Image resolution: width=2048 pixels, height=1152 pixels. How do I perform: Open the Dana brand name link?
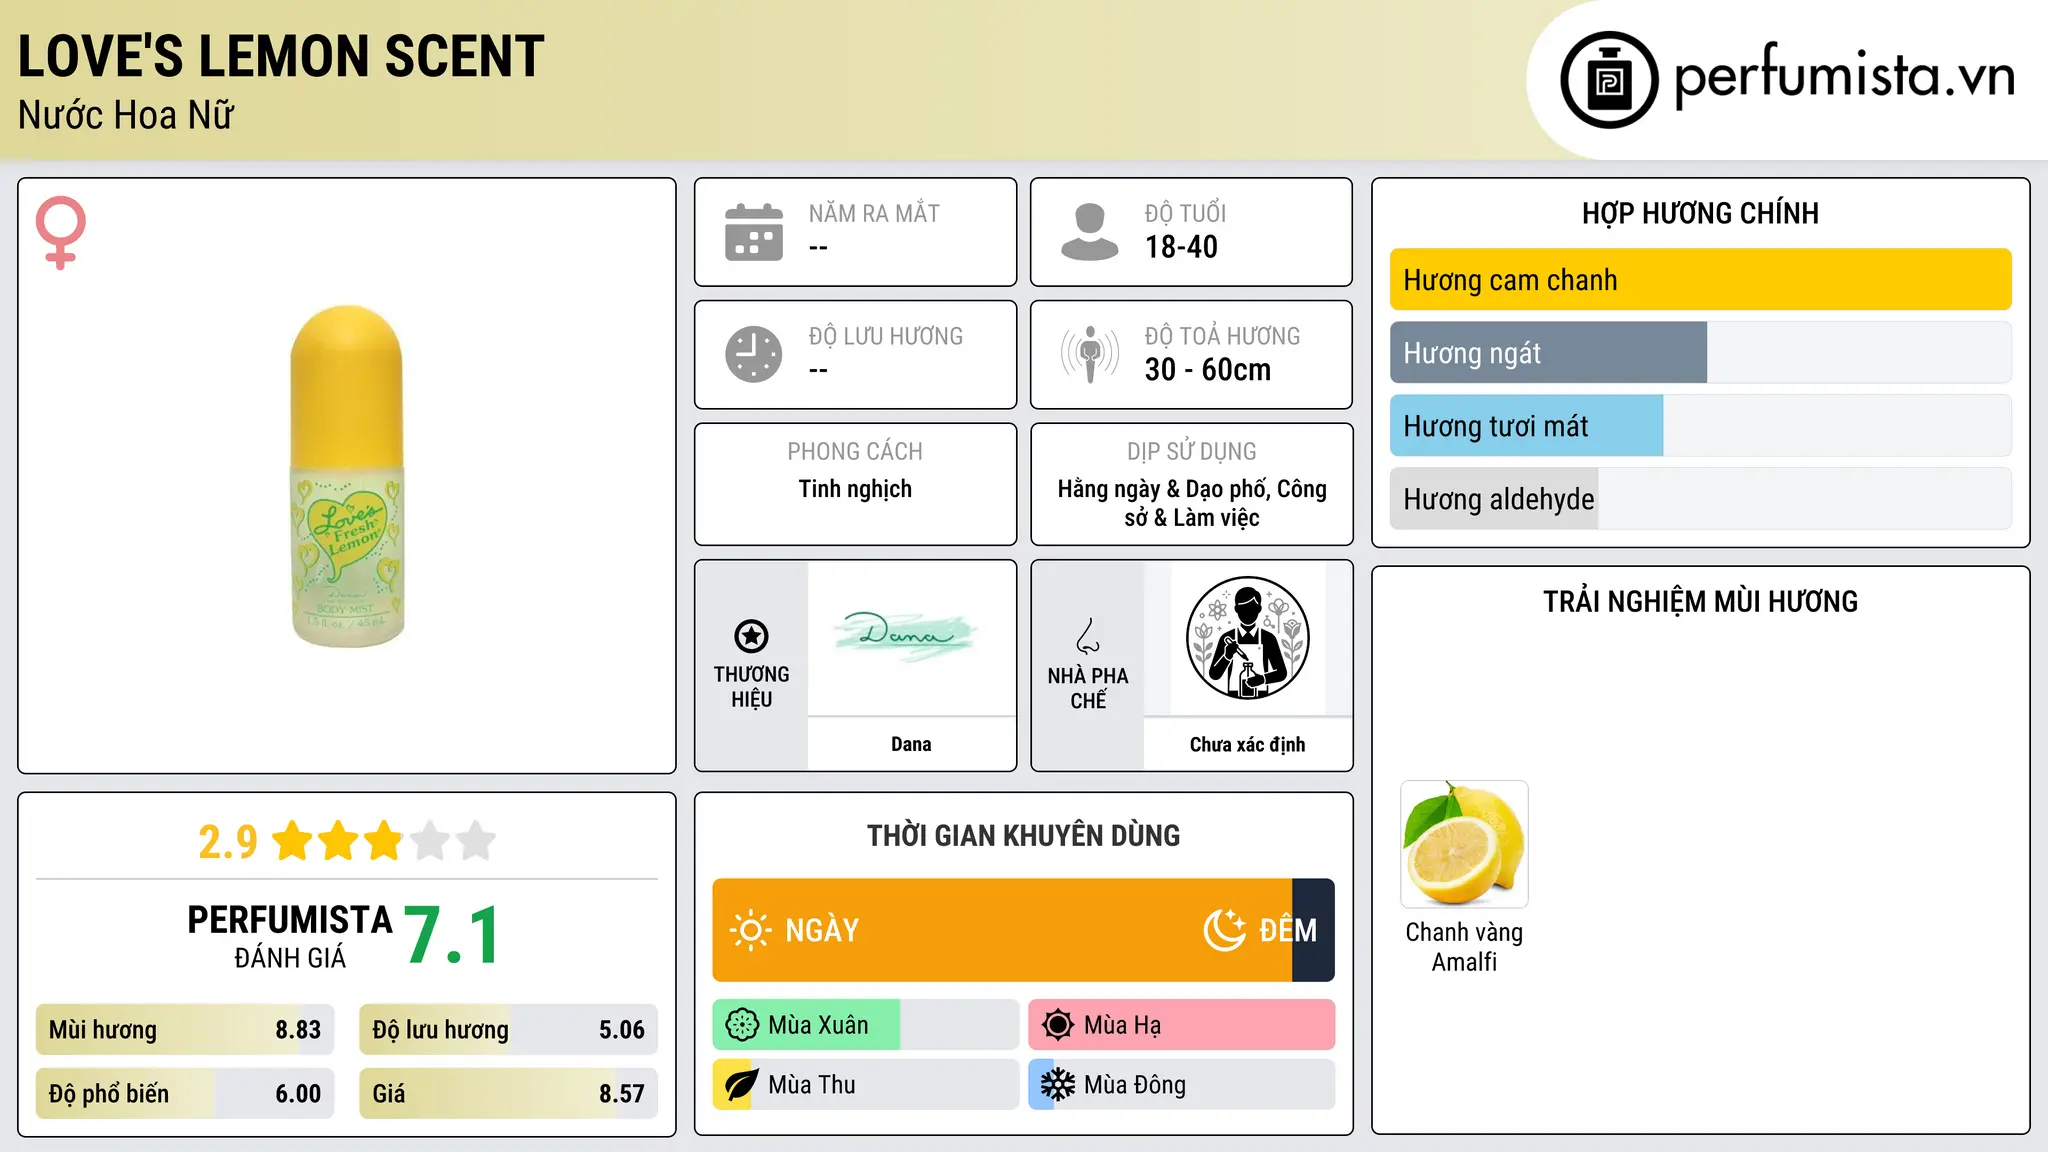(911, 744)
